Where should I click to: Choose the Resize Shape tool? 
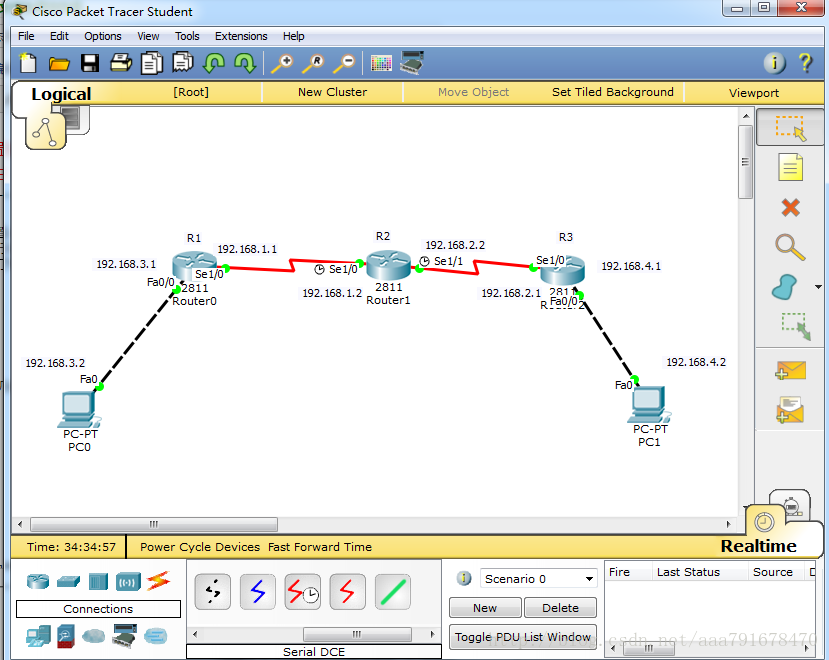pos(796,326)
